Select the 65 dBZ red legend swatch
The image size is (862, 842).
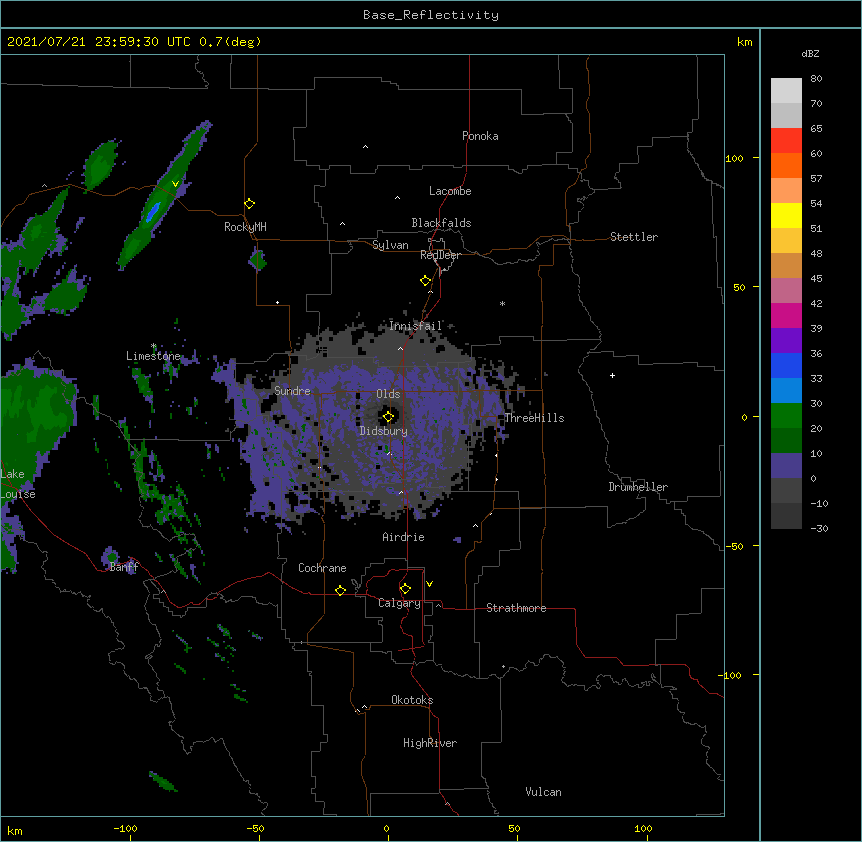[x=786, y=140]
